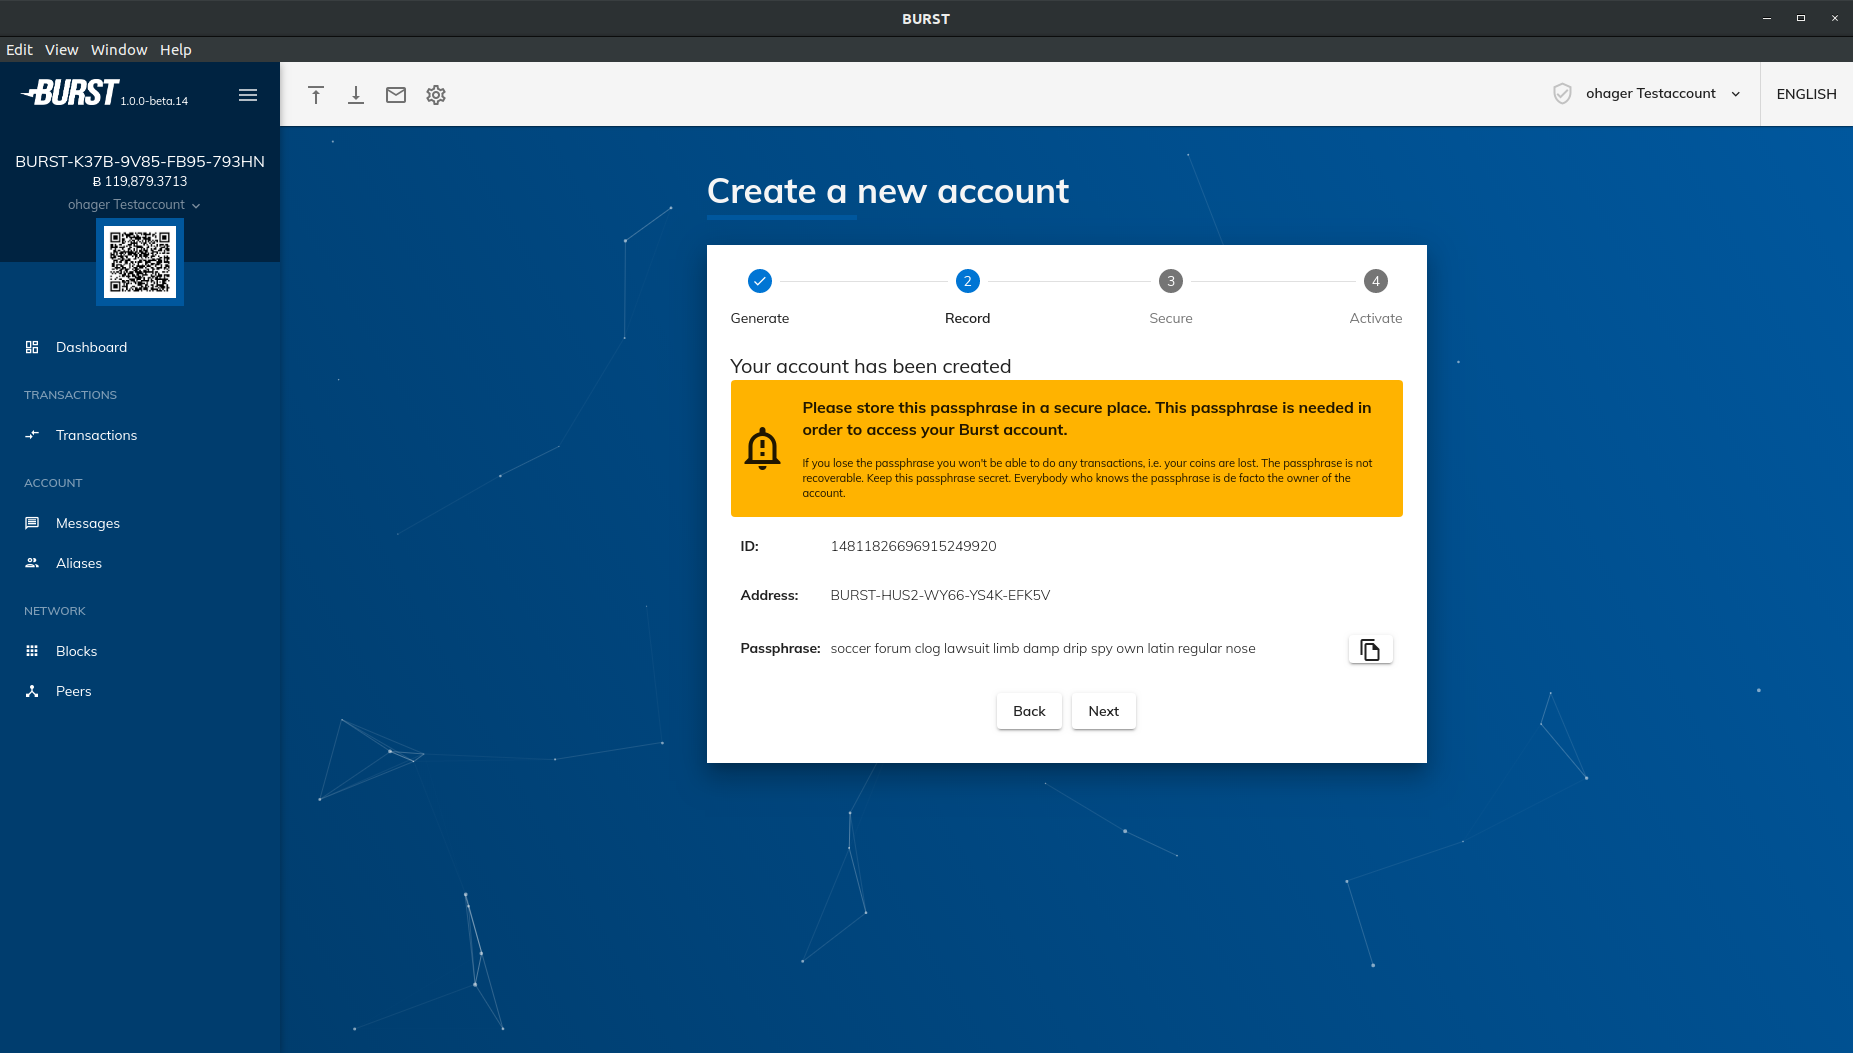Viewport: 1853px width, 1053px height.
Task: Click the Blocks grid icon
Action: point(32,651)
